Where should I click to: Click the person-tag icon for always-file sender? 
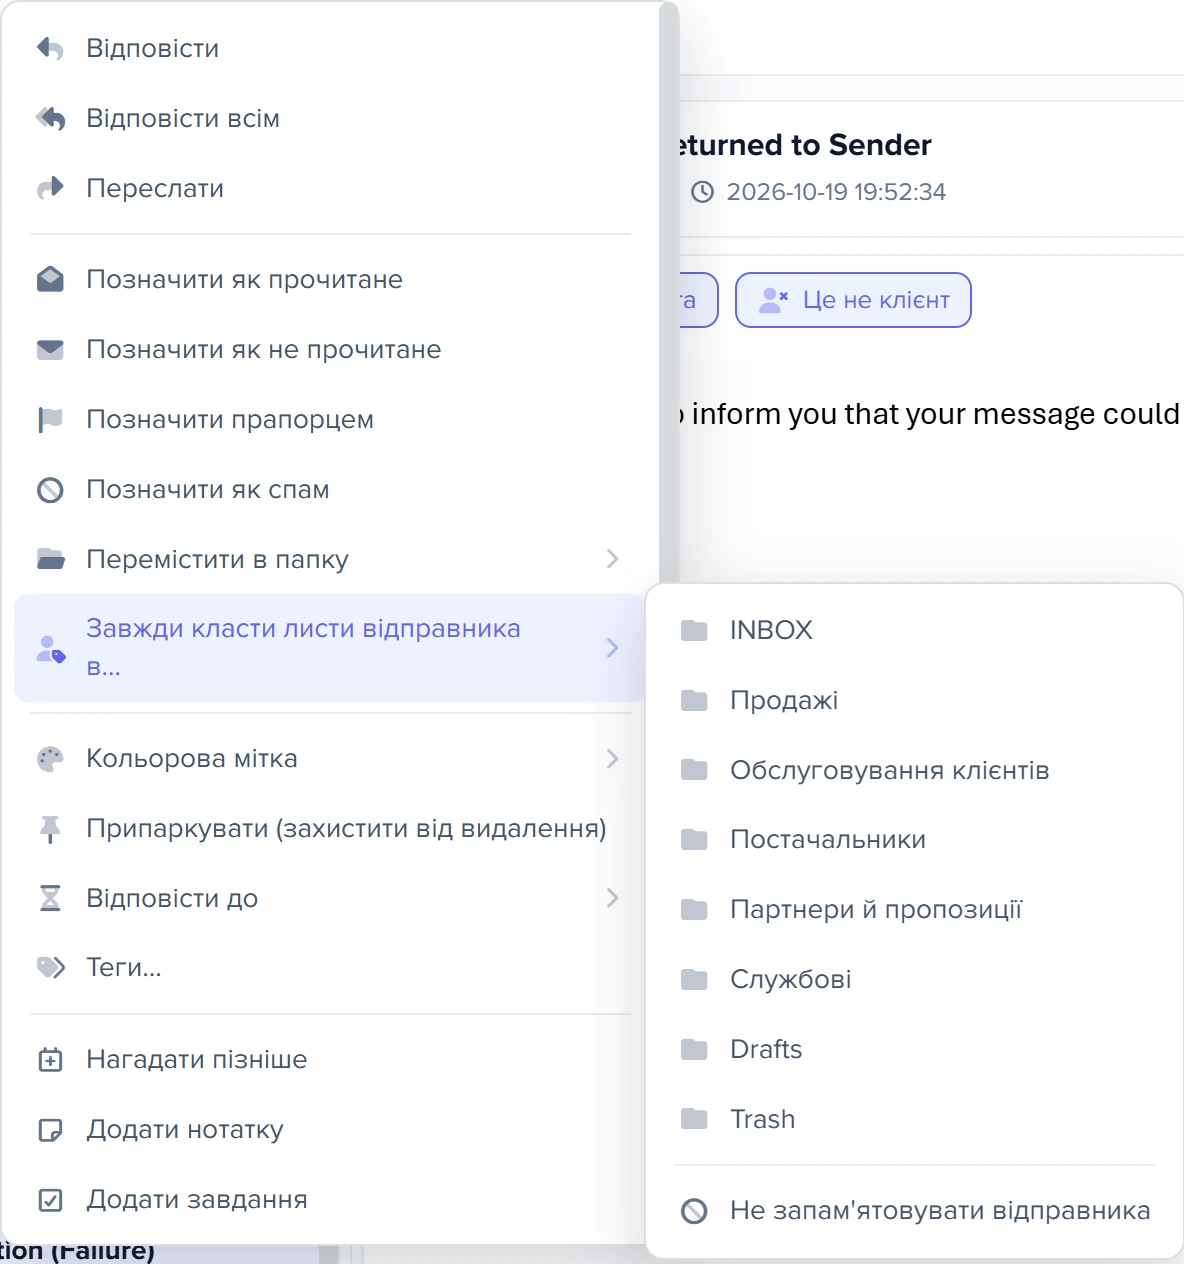pos(50,648)
